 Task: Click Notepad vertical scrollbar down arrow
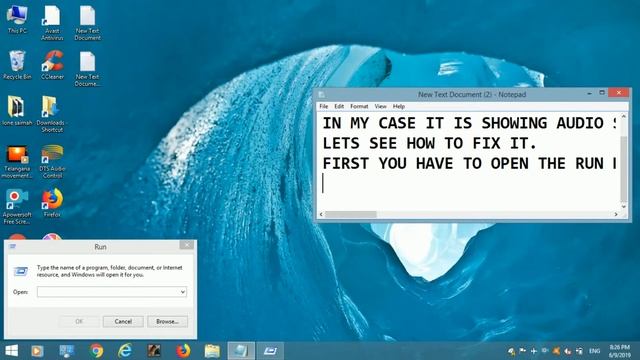624,207
